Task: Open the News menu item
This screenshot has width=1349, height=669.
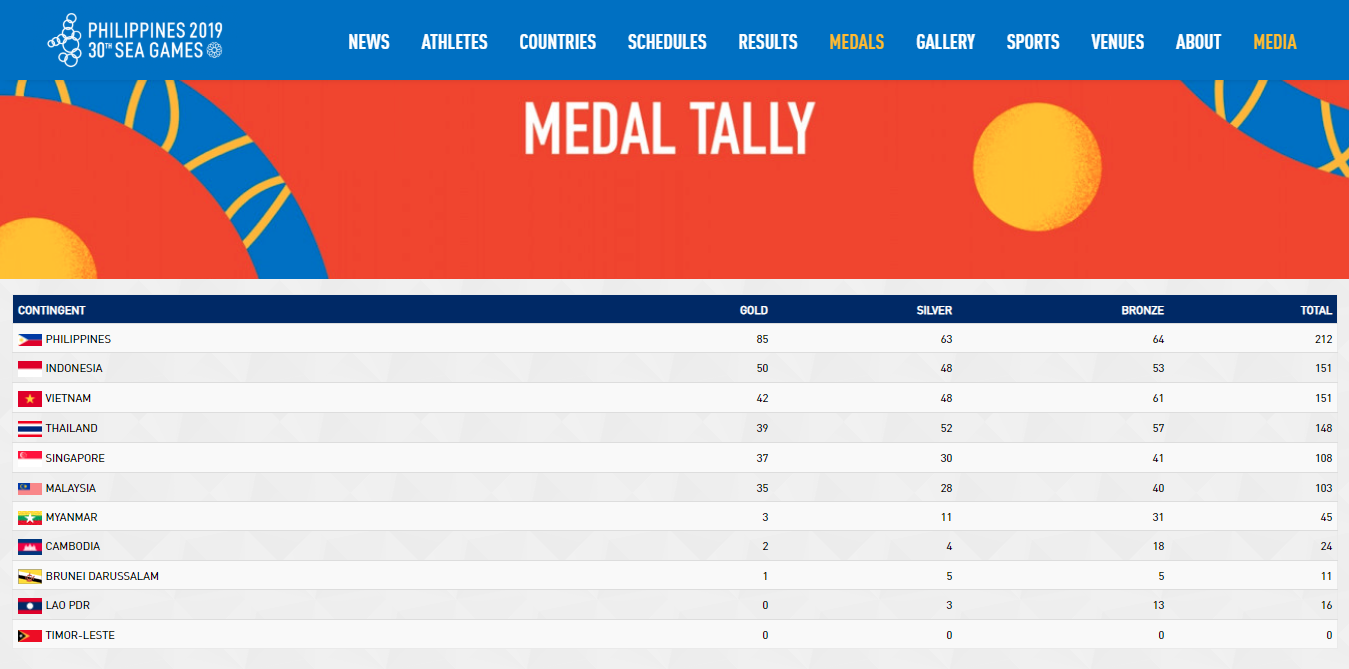Action: (x=369, y=42)
